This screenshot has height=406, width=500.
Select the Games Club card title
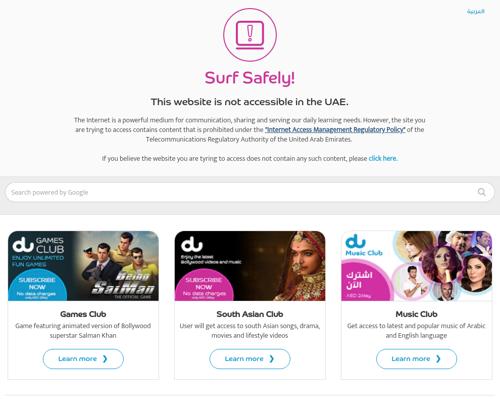coord(83,314)
